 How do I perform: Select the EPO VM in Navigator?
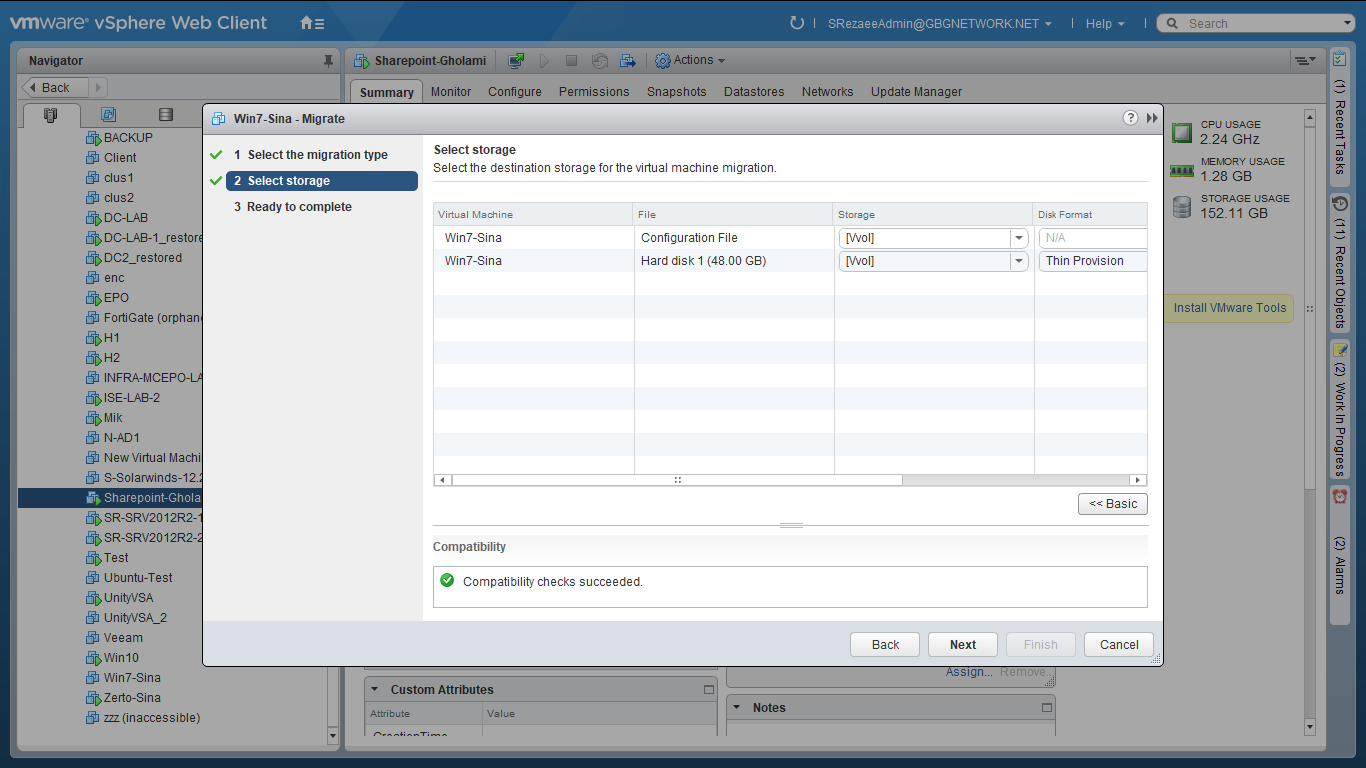[116, 298]
